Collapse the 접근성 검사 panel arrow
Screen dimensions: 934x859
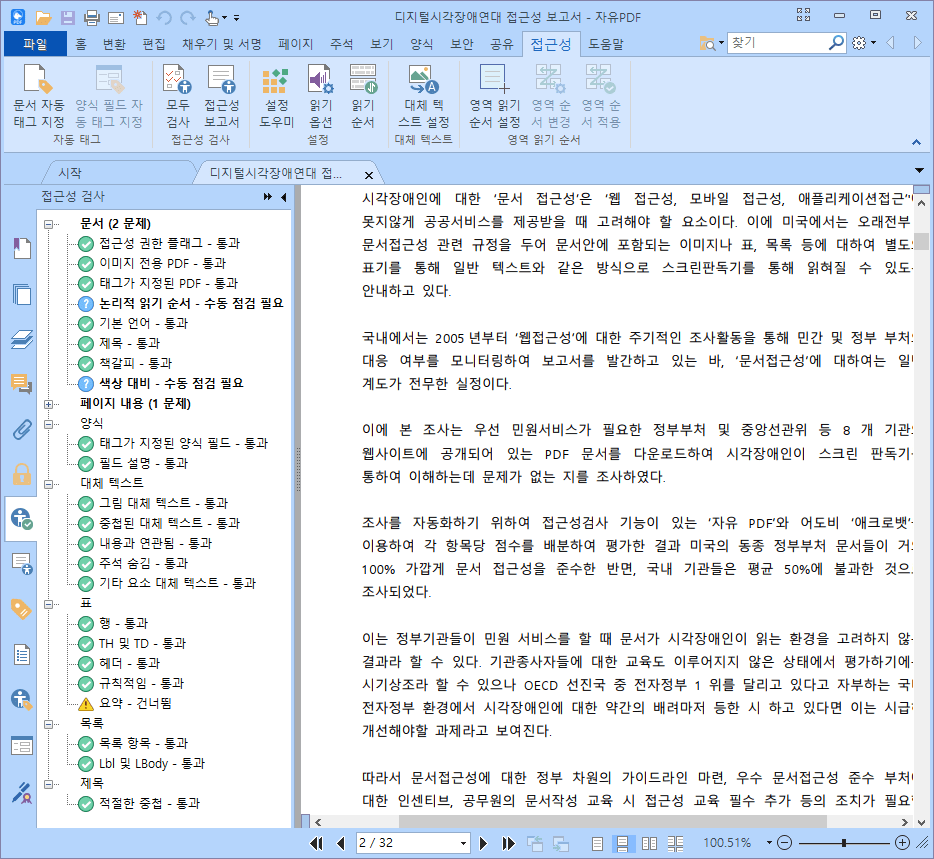point(284,197)
